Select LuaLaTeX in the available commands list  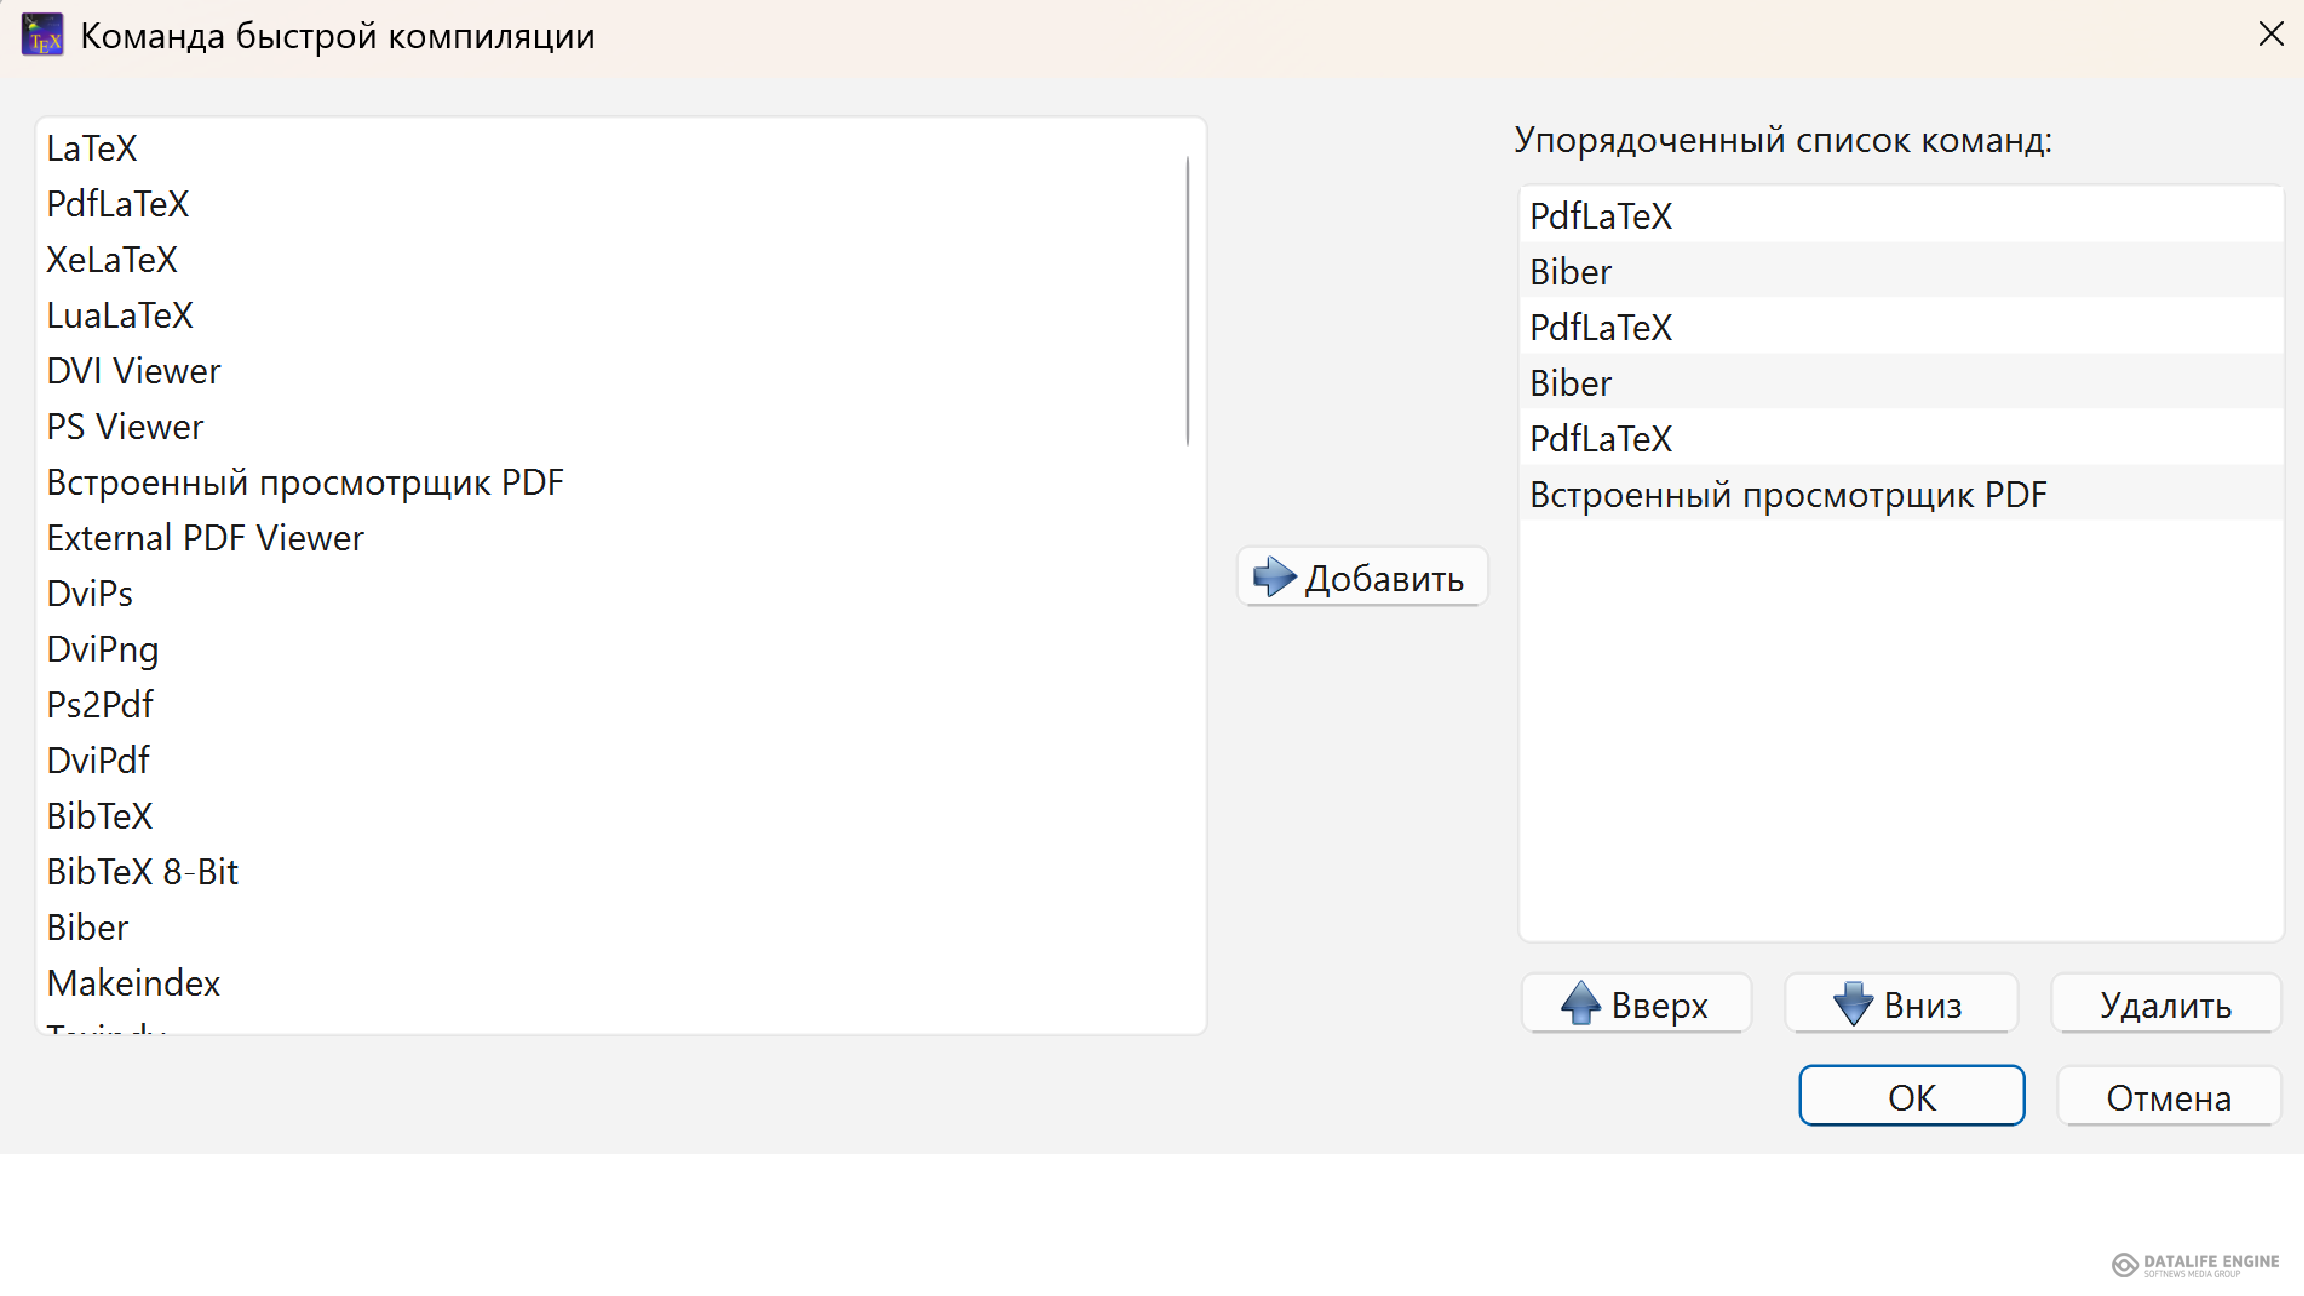pyautogui.click(x=120, y=316)
